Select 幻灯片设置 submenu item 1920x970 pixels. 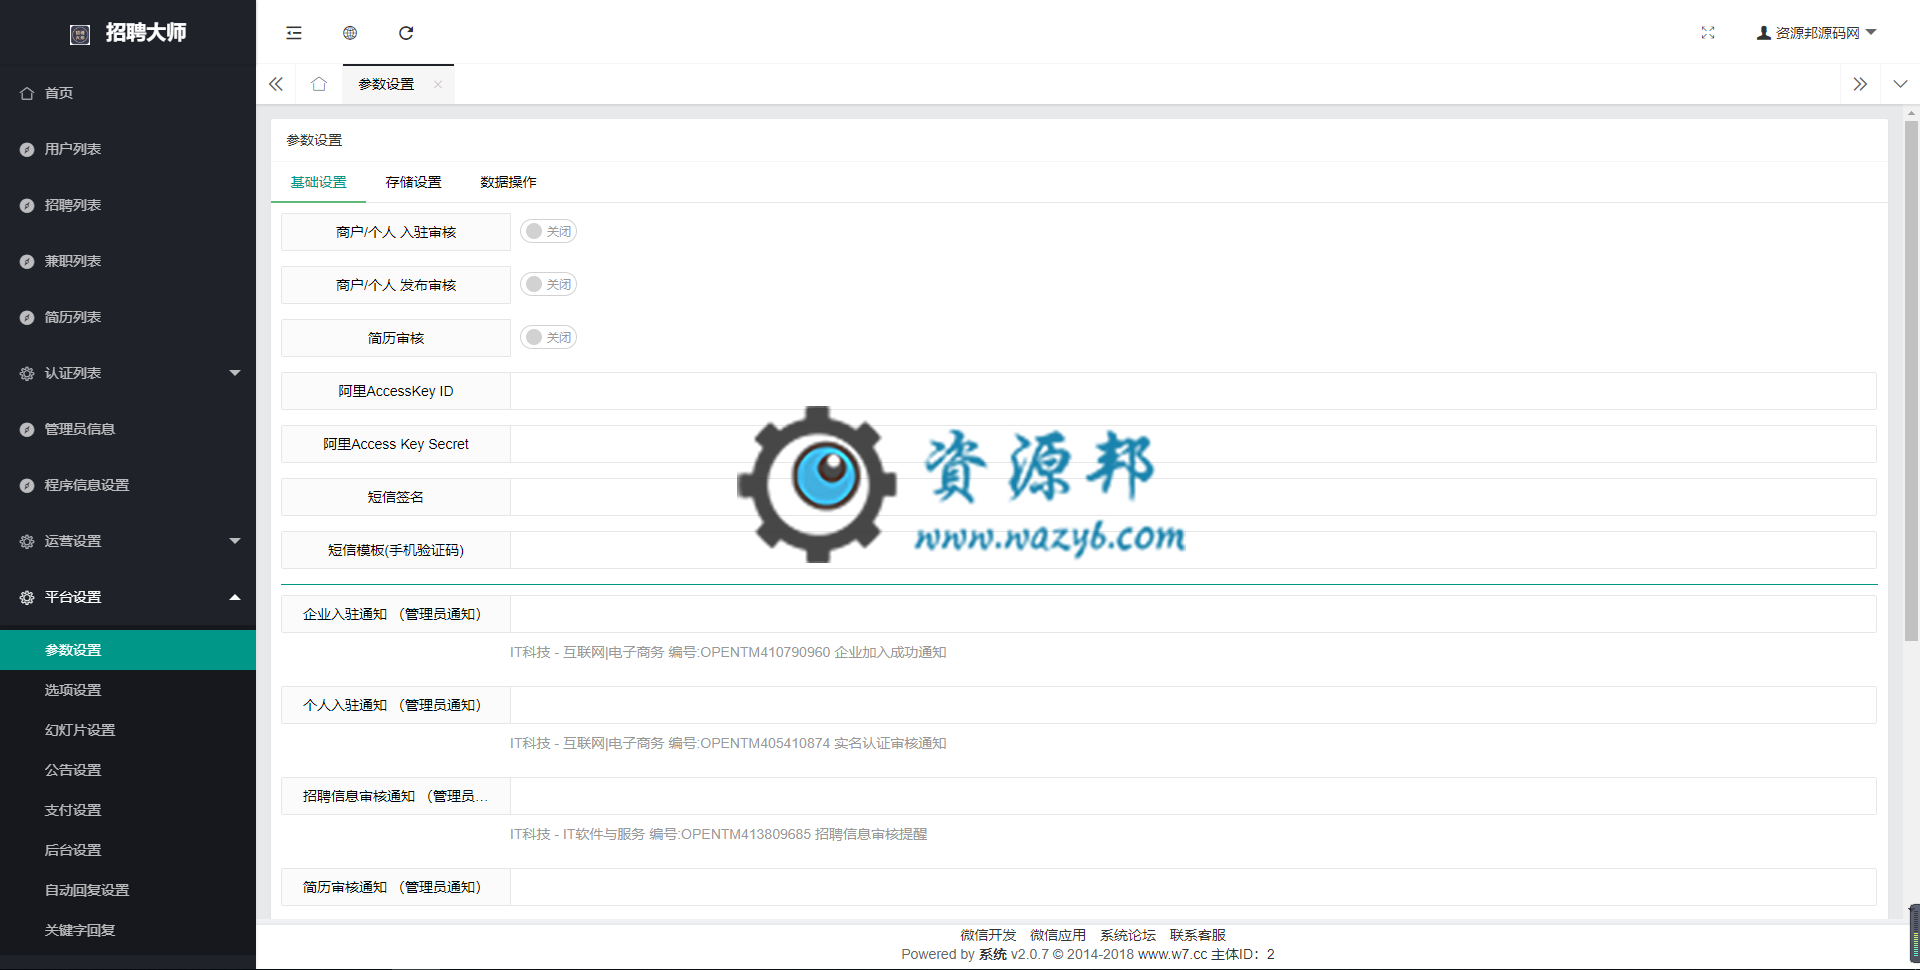pos(128,730)
